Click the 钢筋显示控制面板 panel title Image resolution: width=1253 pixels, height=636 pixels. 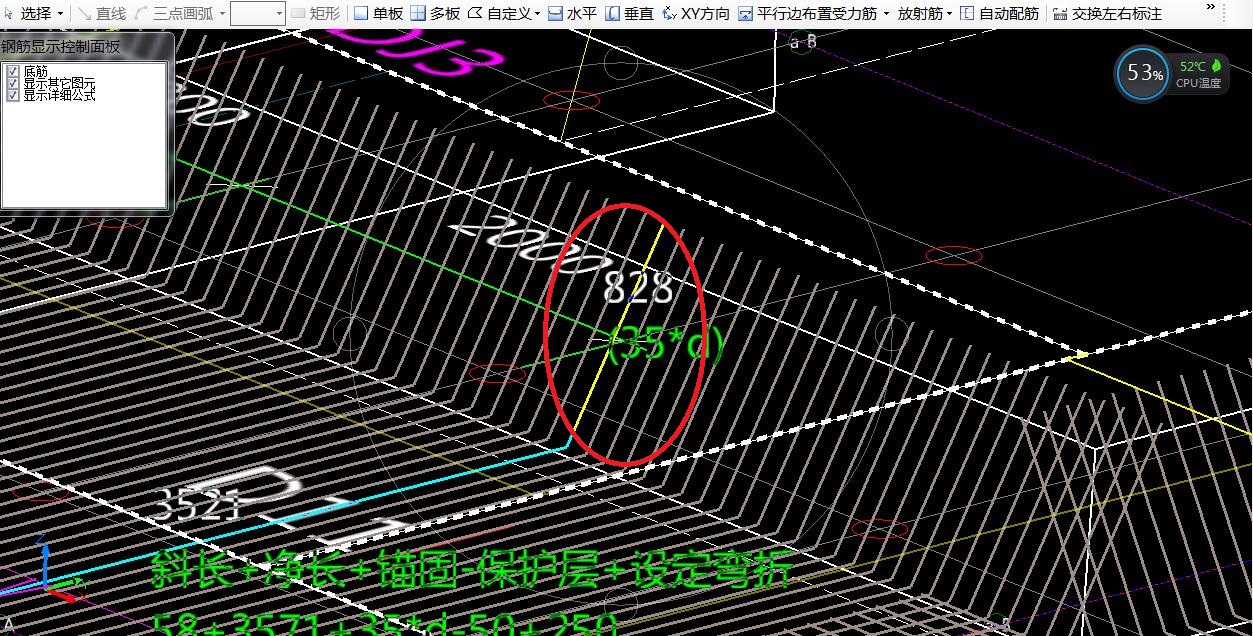coord(60,46)
